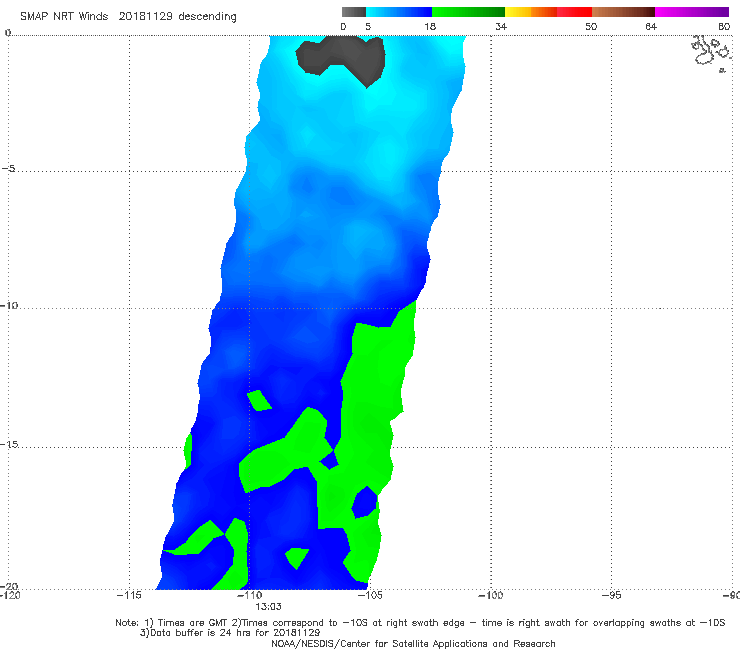
Task: Click the longitude label '-95'
Action: 611,595
